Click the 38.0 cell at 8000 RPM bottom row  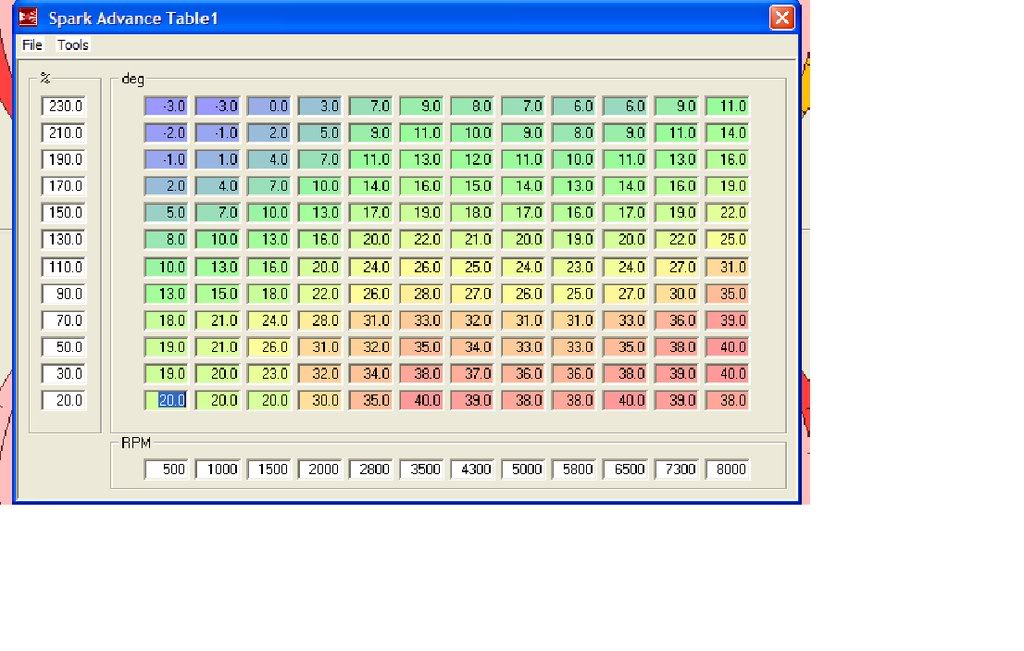pos(727,400)
